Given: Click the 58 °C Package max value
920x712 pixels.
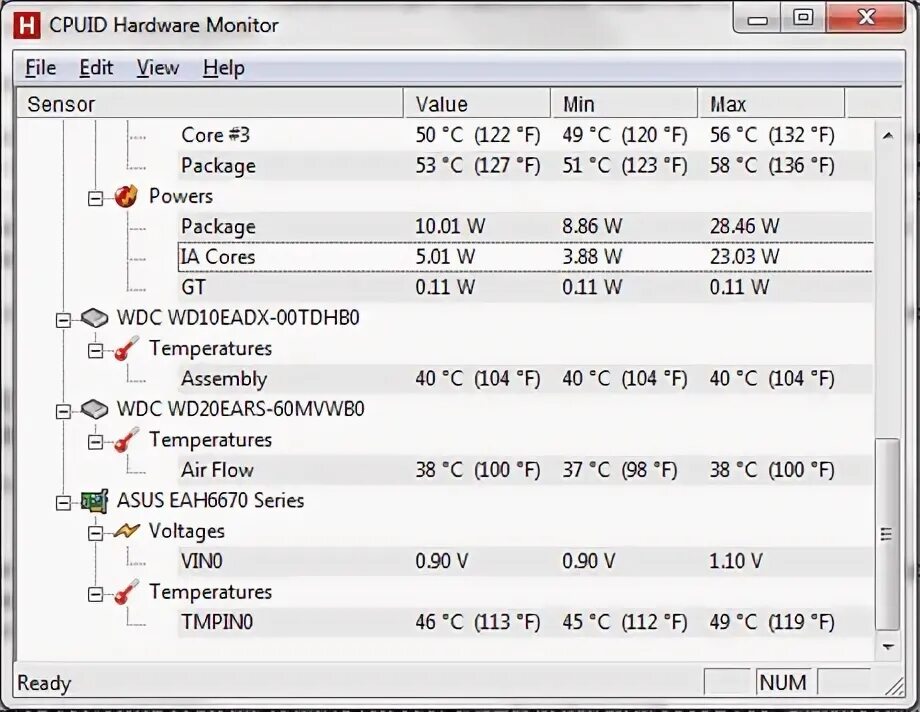Looking at the screenshot, I should 772,166.
